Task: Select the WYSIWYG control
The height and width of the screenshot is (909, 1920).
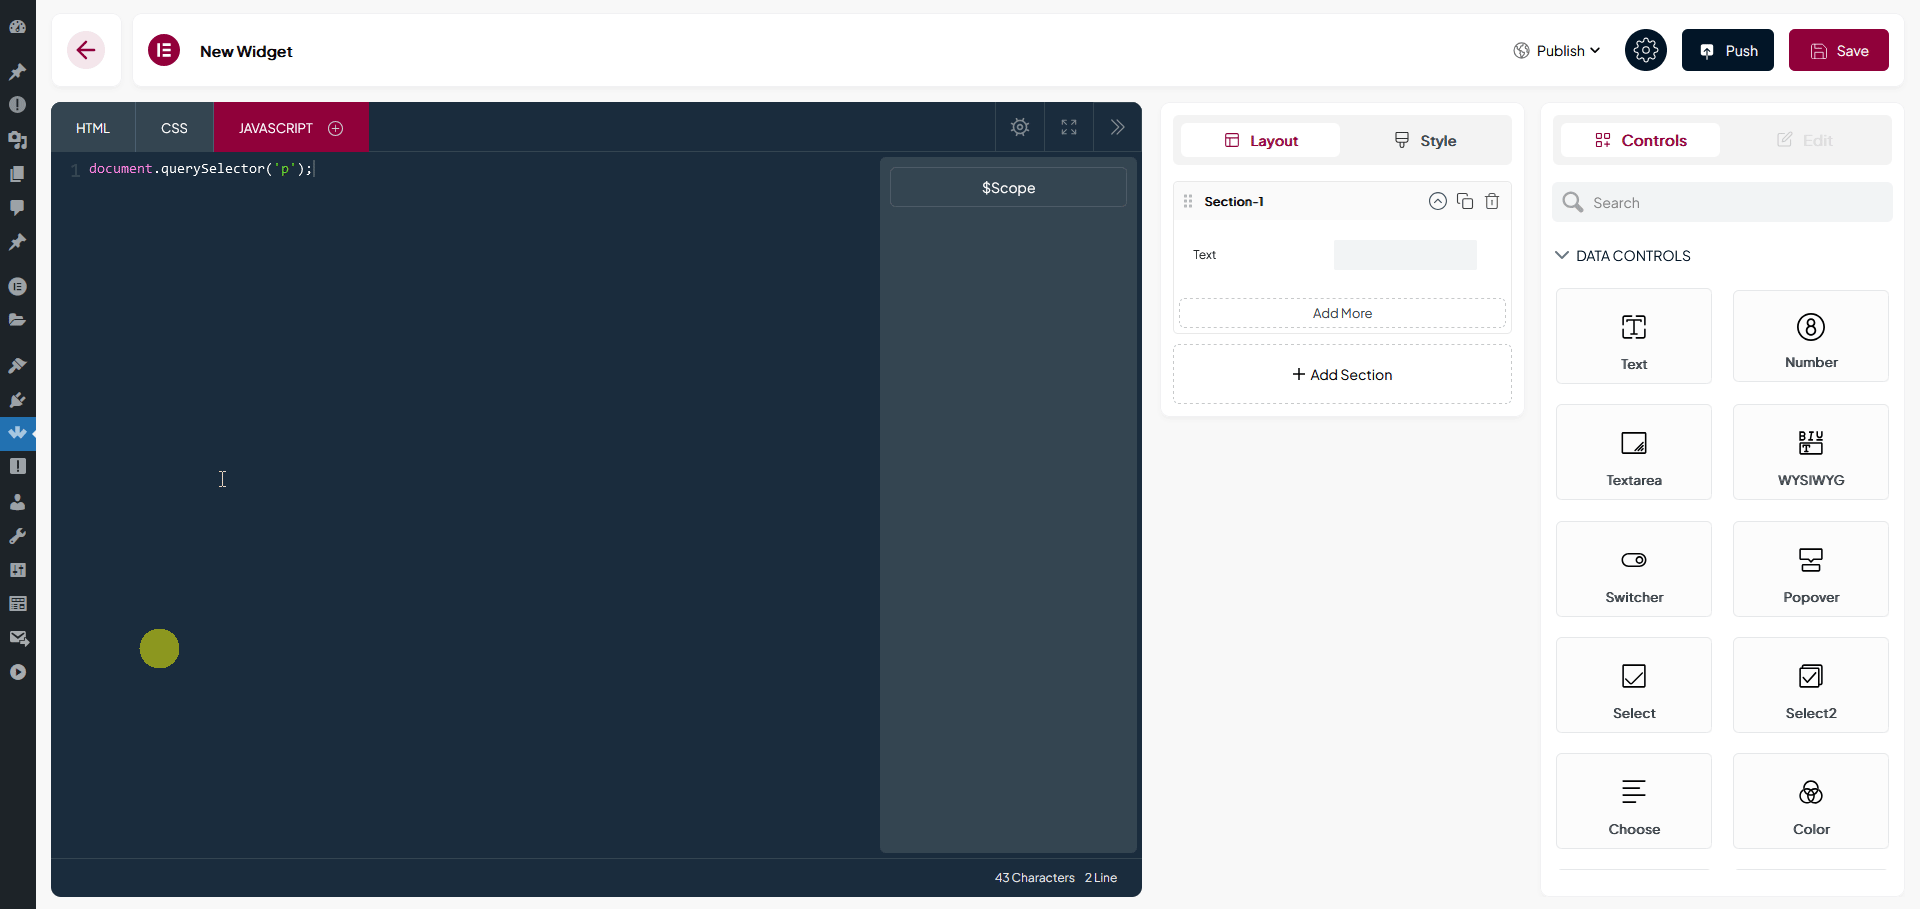Action: 1811,452
